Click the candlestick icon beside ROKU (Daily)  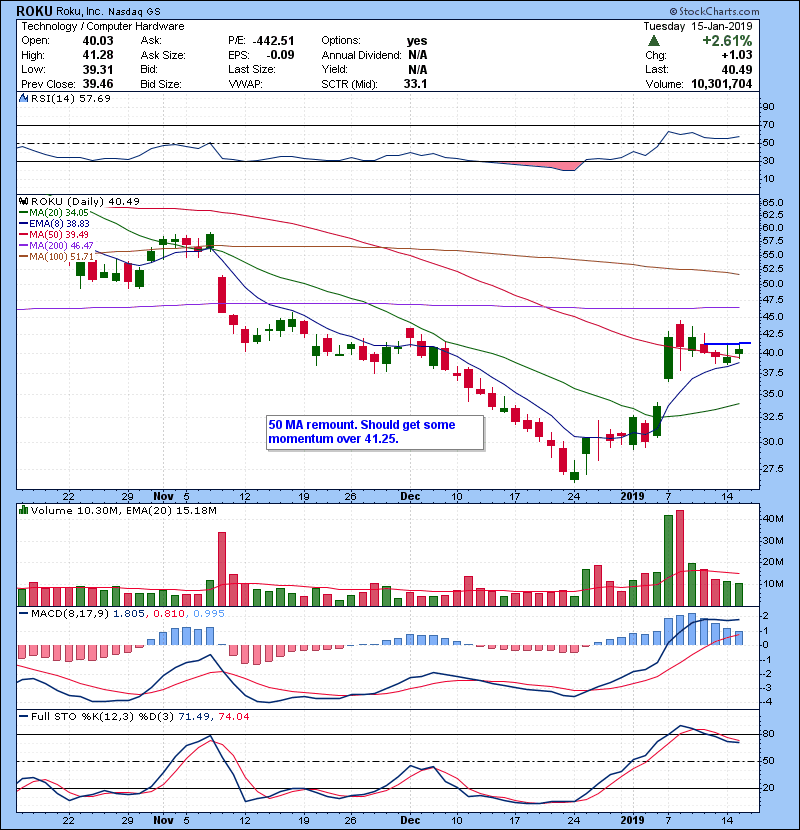point(23,202)
